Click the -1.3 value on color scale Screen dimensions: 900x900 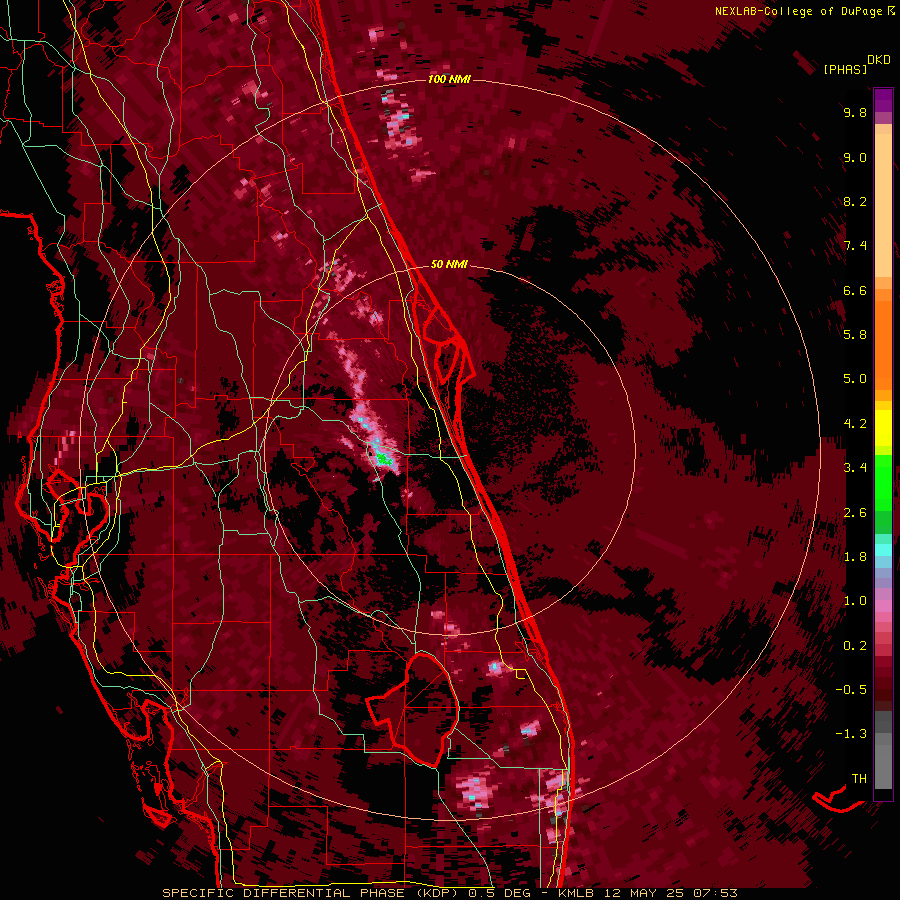851,734
